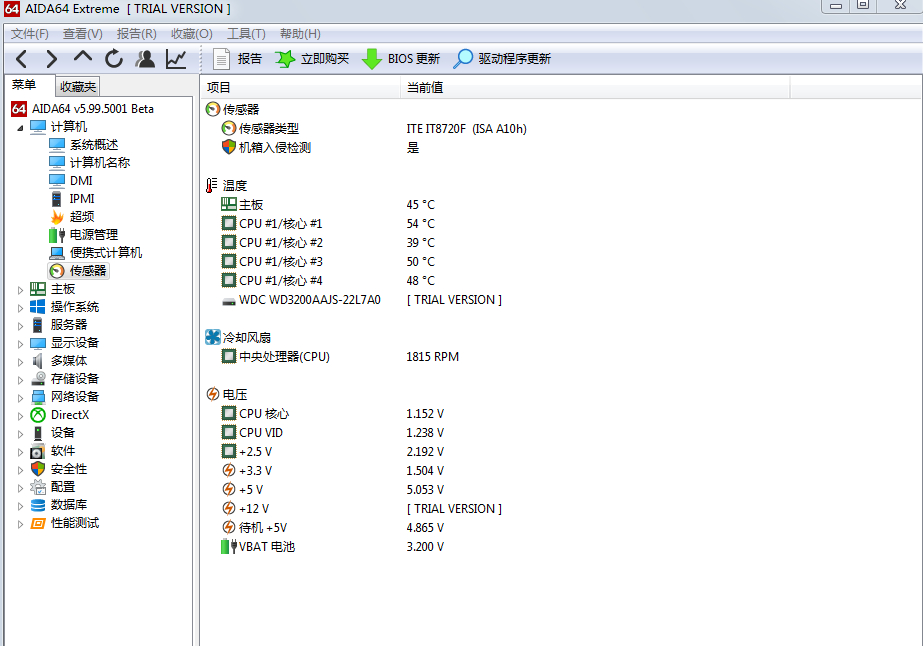Click the 冷却风扇 fan icon

pos(213,337)
